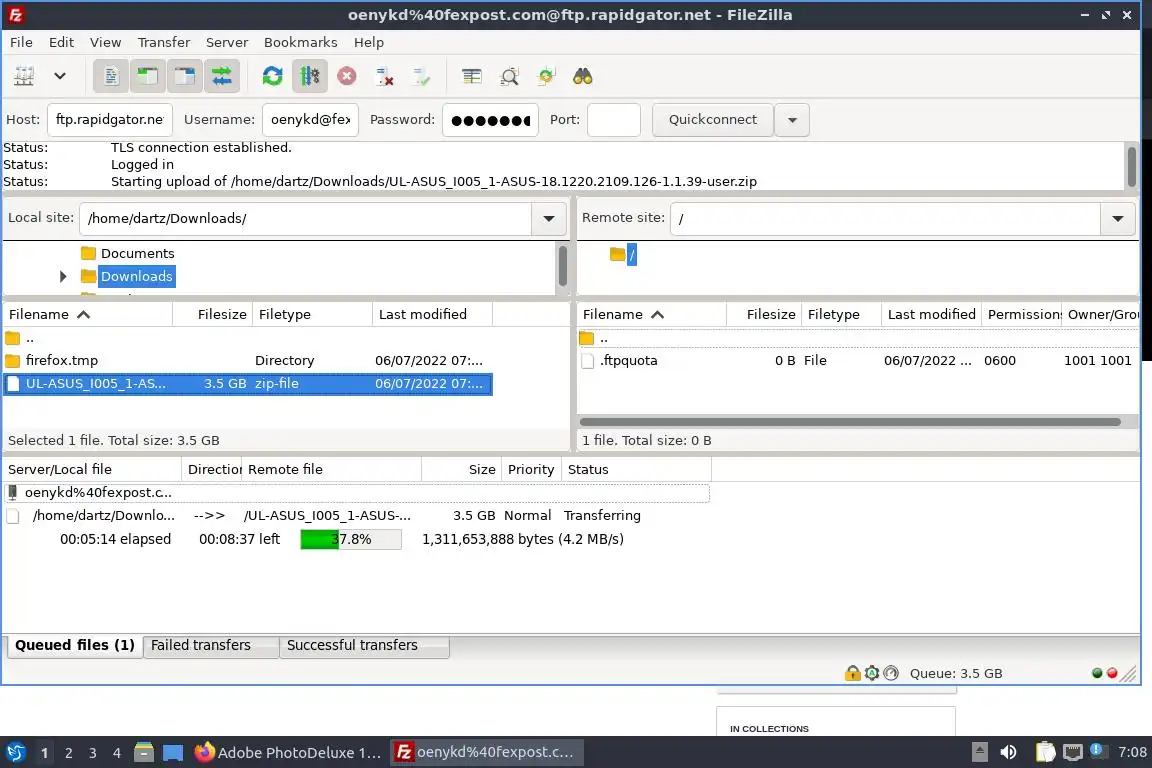
Task: Open the Bookmarks menu
Action: pyautogui.click(x=300, y=42)
